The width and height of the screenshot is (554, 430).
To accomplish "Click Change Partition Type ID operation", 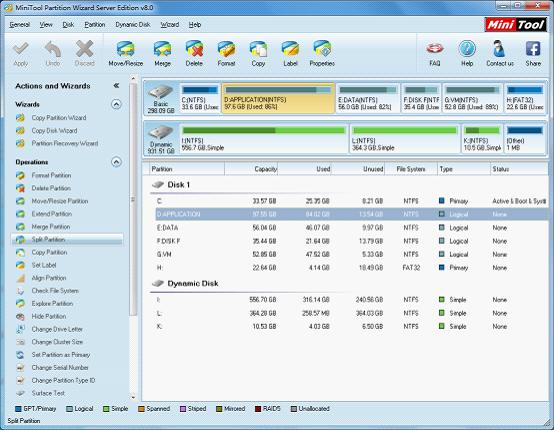I will [x=63, y=380].
